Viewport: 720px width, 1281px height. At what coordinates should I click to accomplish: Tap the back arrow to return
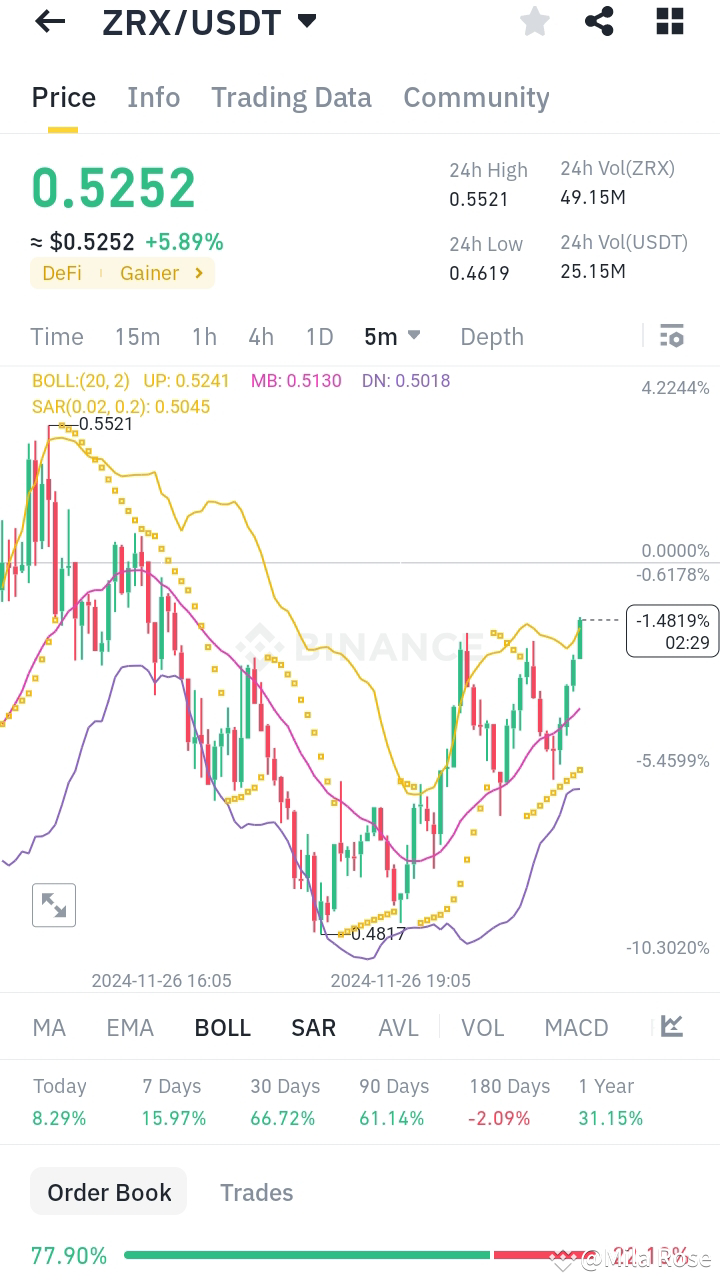tap(50, 21)
